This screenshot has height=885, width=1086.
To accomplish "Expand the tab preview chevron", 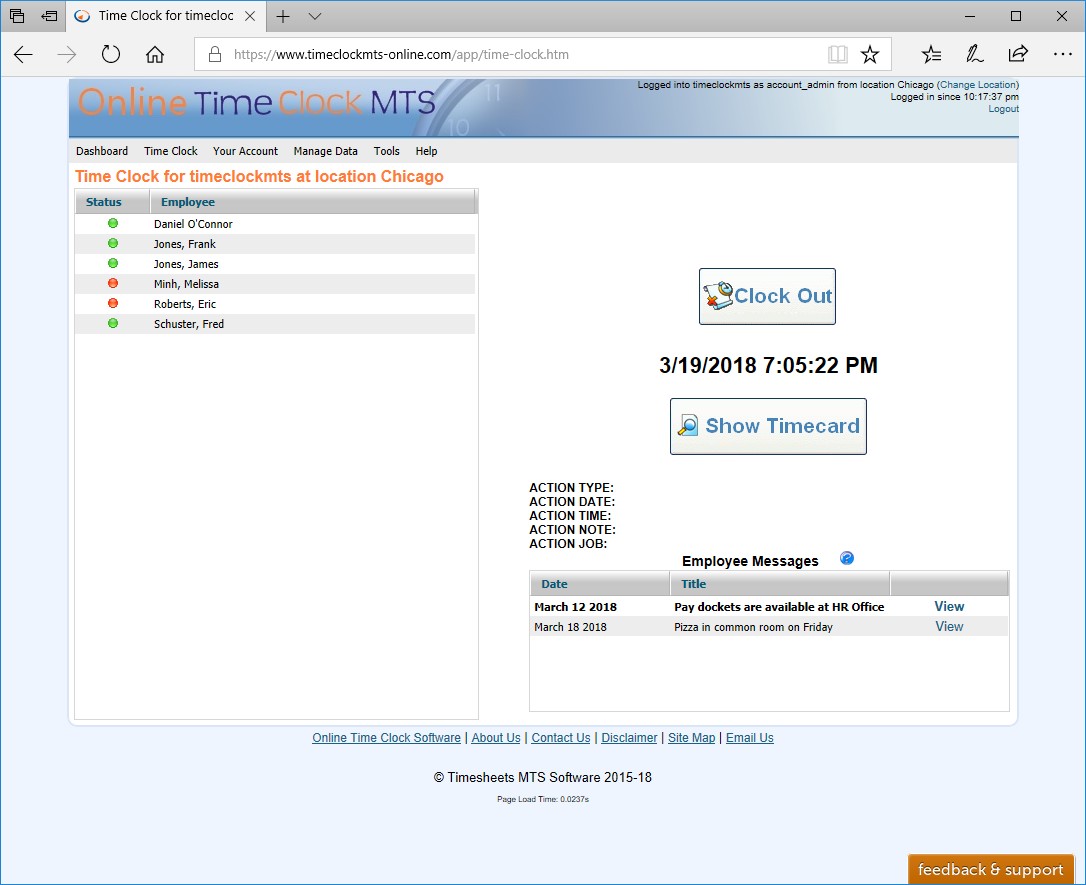I will (315, 16).
